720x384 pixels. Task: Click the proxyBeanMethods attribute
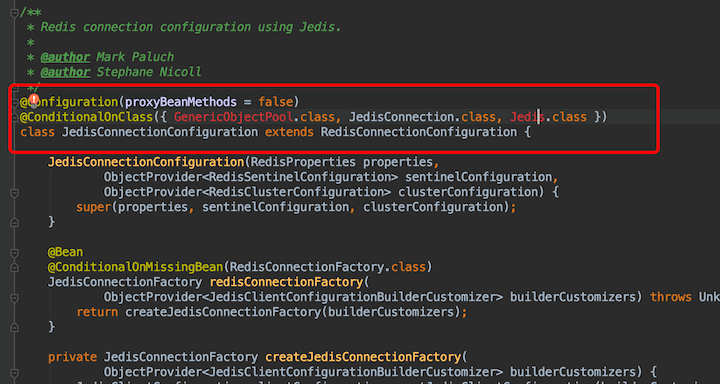pyautogui.click(x=181, y=101)
